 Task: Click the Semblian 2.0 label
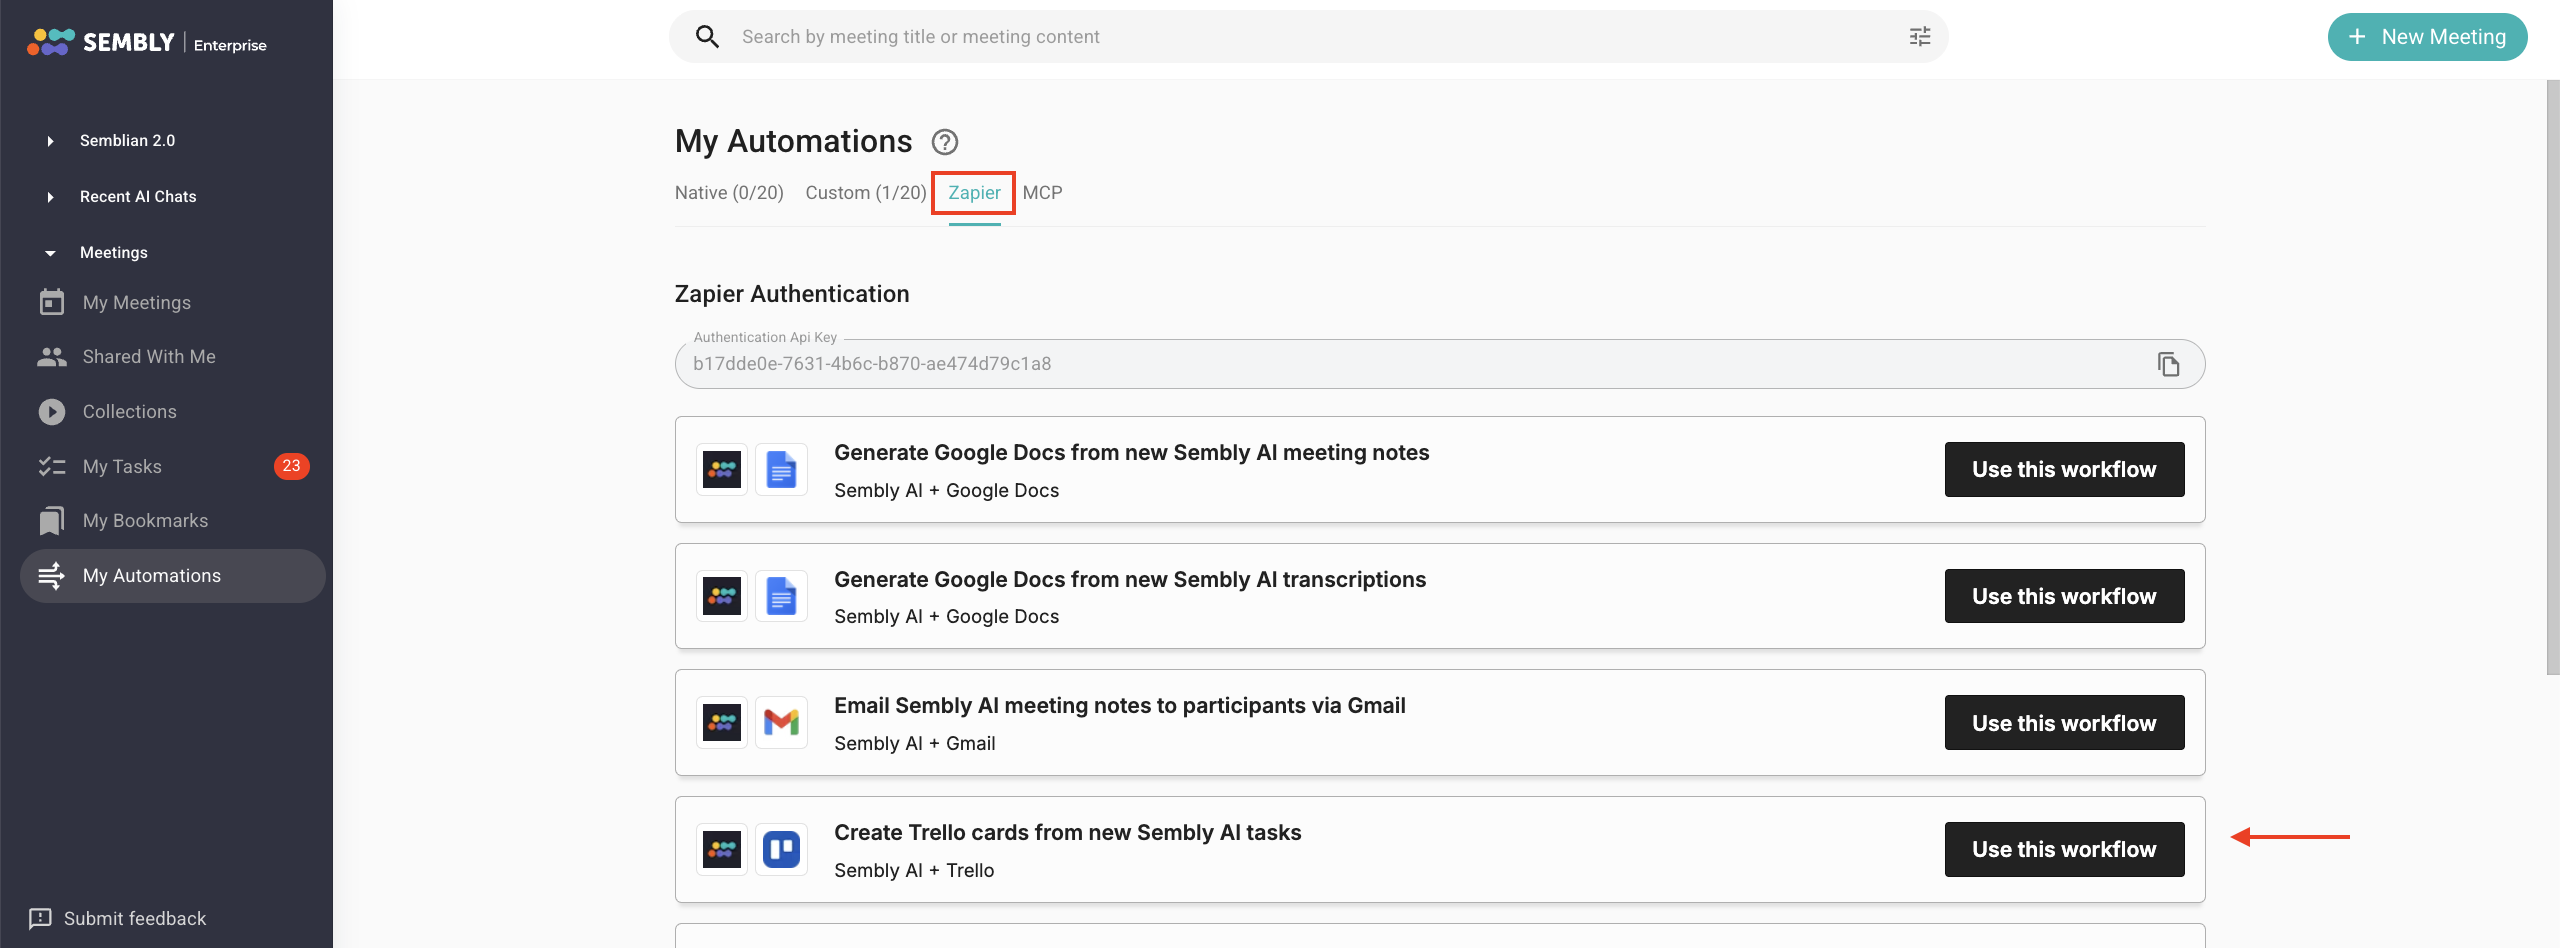coord(127,141)
